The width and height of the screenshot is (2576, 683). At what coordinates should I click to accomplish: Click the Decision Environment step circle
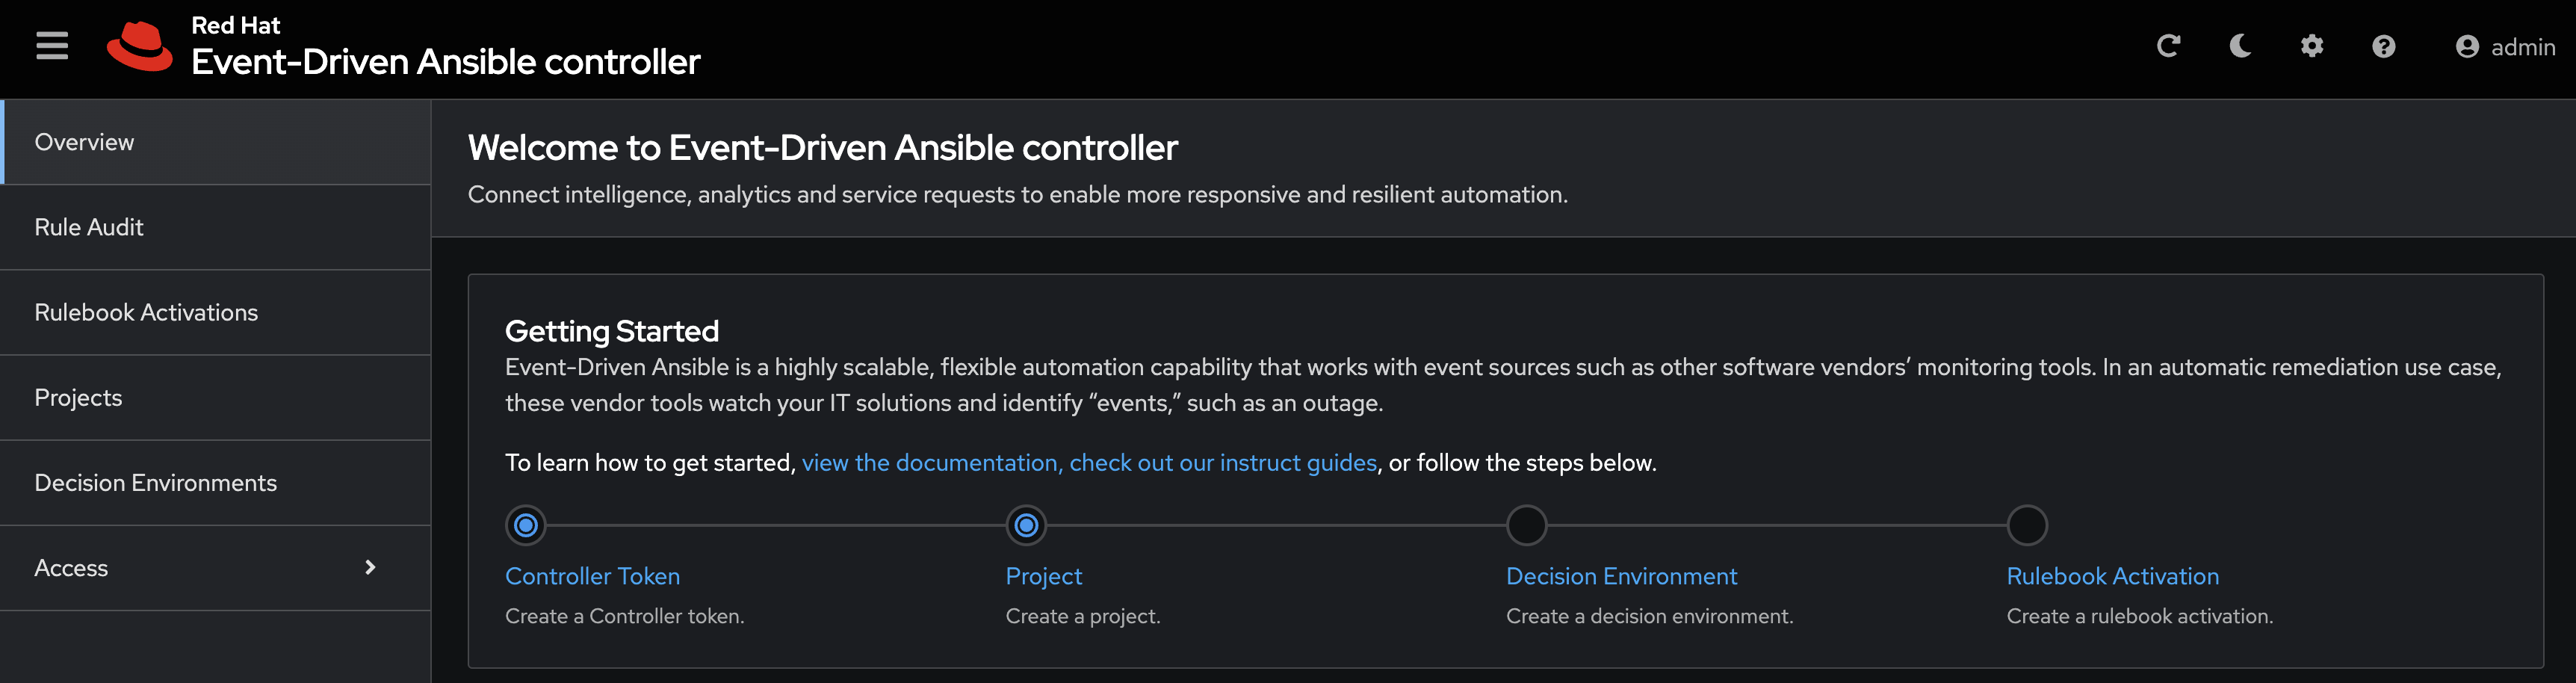tap(1526, 525)
